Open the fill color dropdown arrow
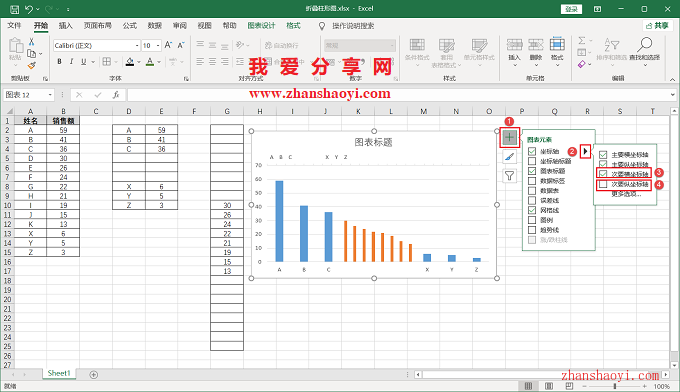The image size is (680, 392). [139, 62]
